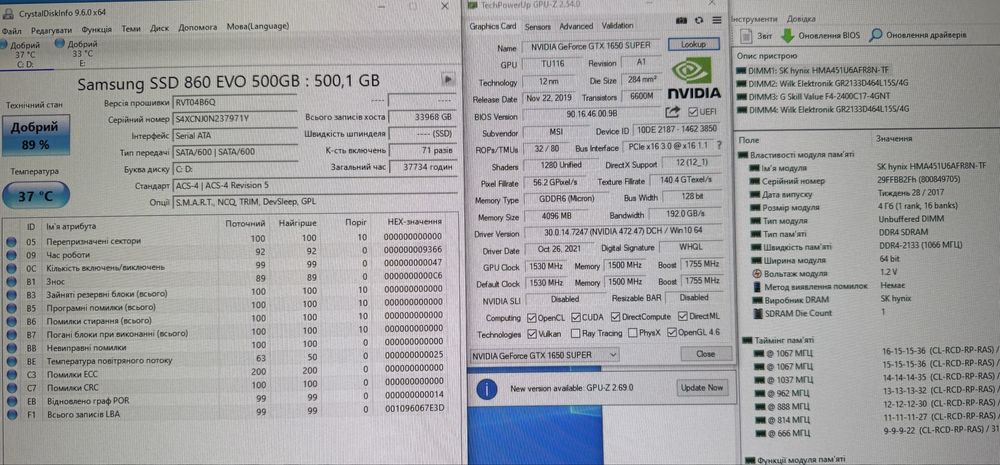Open the Теми menu

(131, 29)
